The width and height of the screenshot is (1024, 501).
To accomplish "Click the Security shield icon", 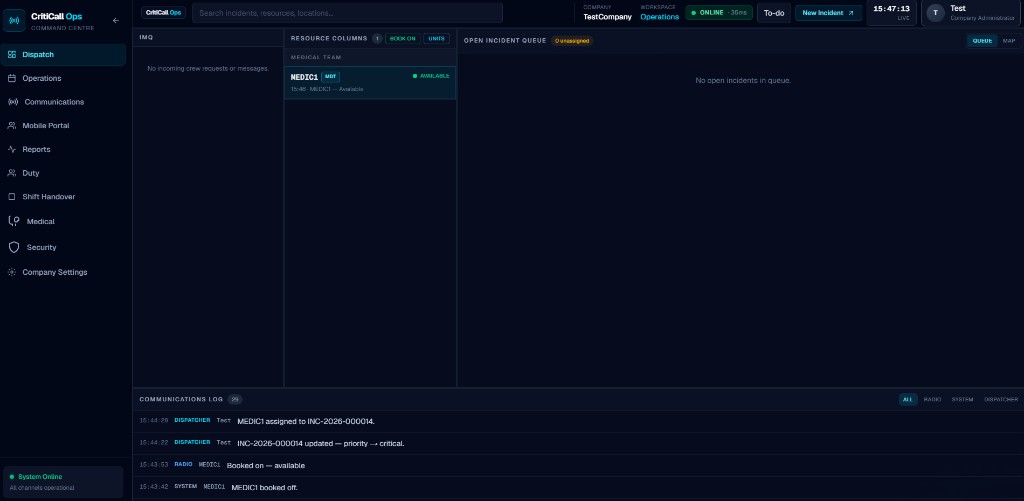I will click(14, 248).
